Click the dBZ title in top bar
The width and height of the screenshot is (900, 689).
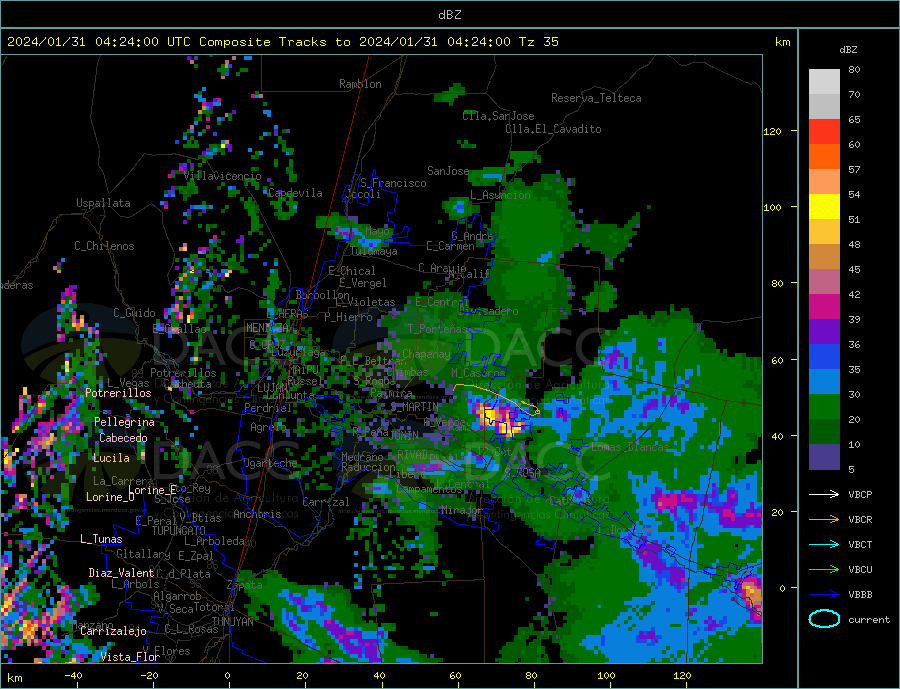(x=449, y=15)
